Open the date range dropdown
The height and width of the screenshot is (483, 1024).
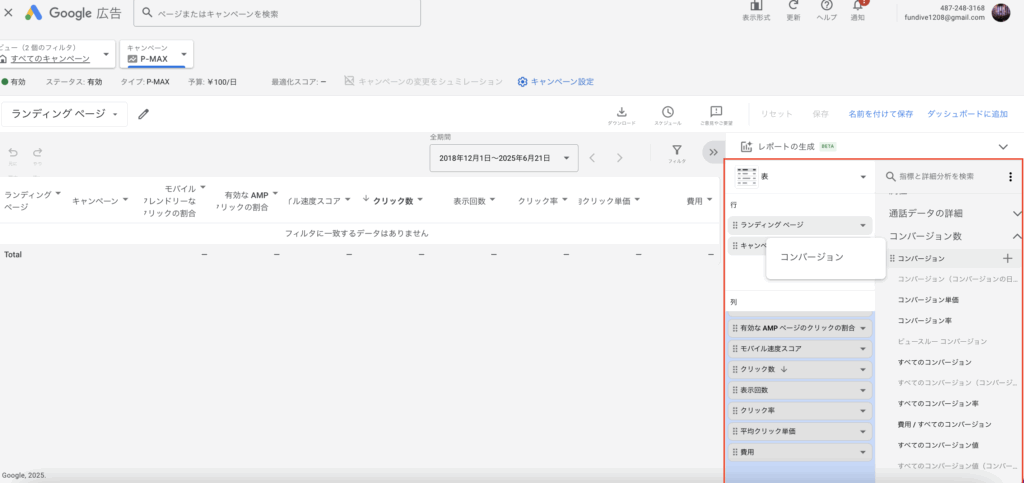503,158
